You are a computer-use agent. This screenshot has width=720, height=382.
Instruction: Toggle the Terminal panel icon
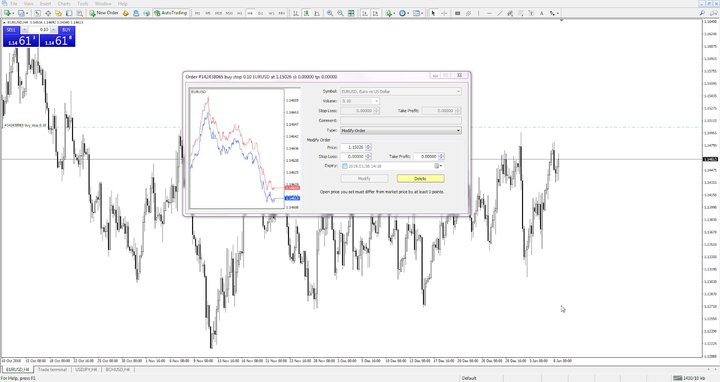(x=69, y=13)
